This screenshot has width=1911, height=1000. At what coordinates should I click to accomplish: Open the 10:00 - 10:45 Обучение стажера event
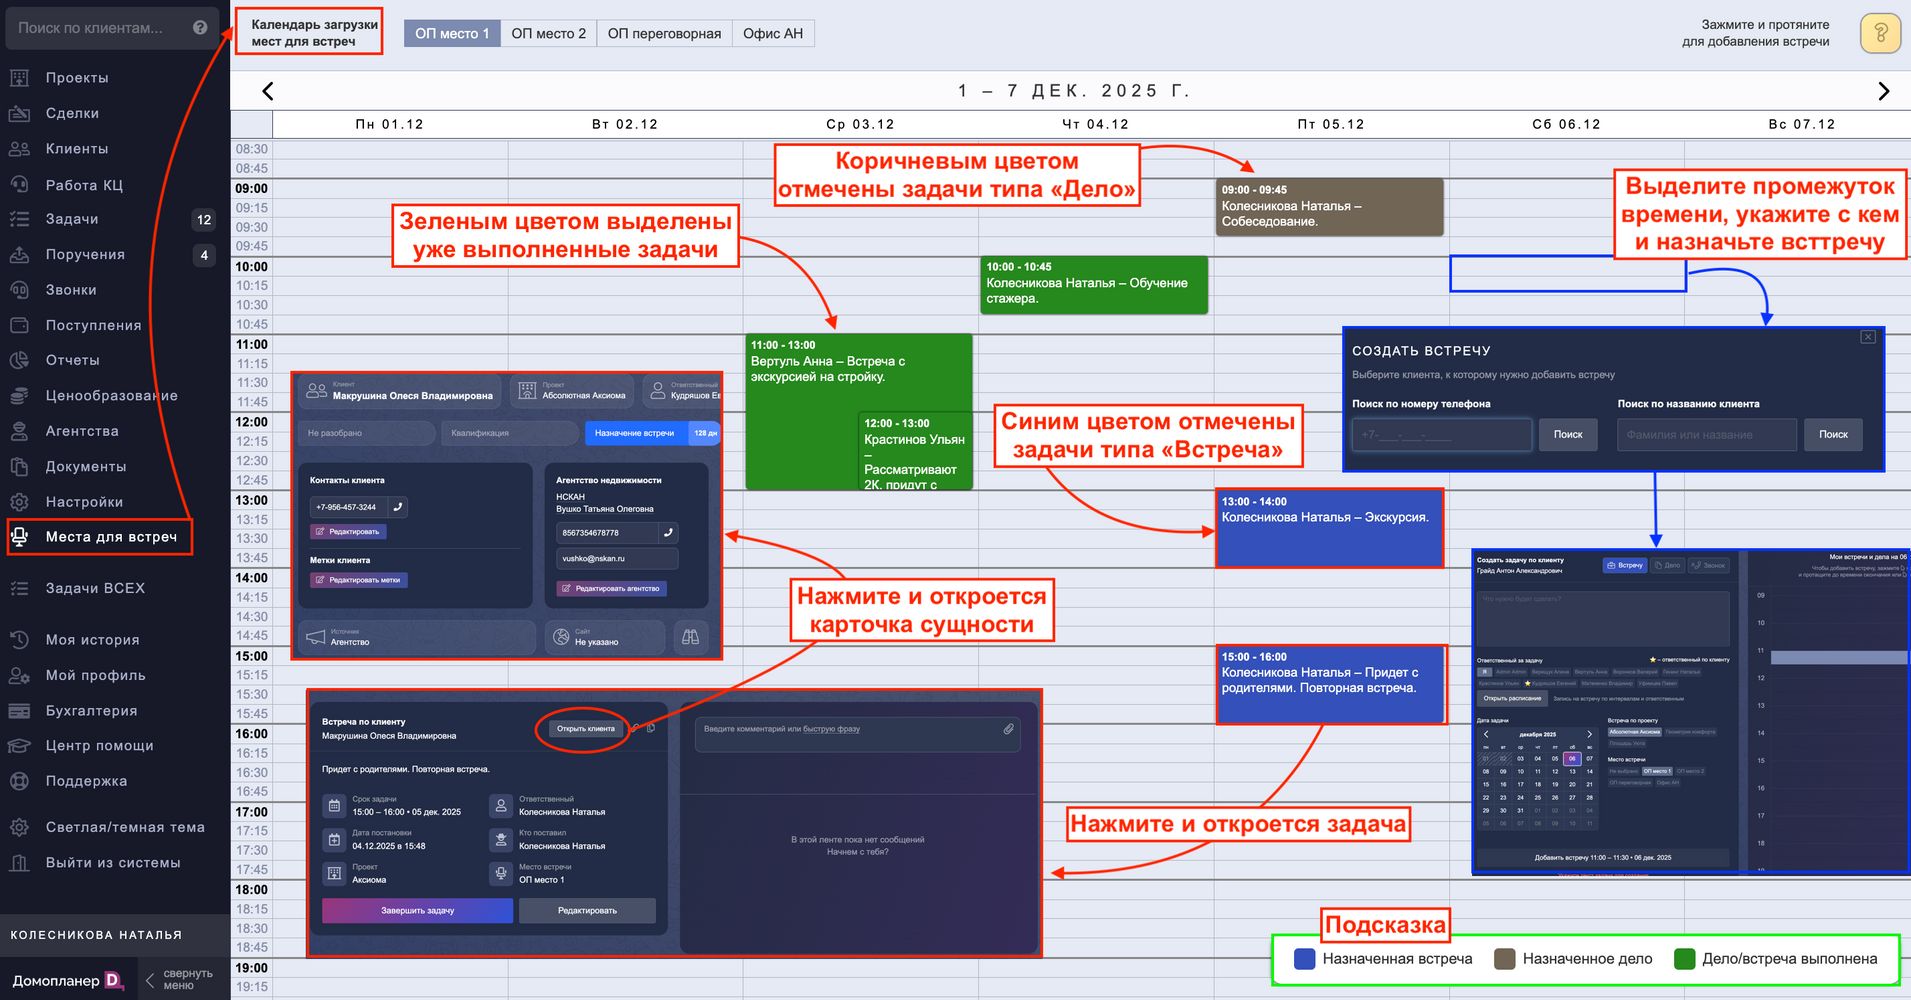pos(1094,284)
